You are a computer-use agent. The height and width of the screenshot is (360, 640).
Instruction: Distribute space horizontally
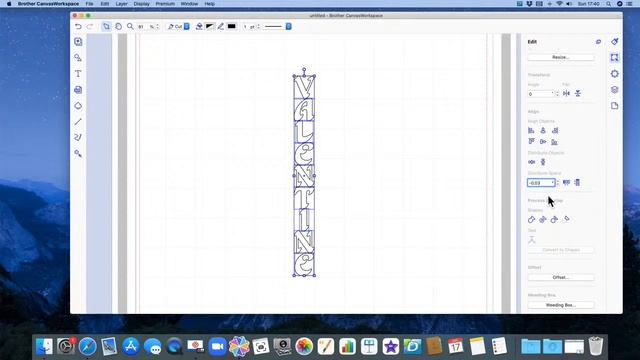tap(566, 182)
